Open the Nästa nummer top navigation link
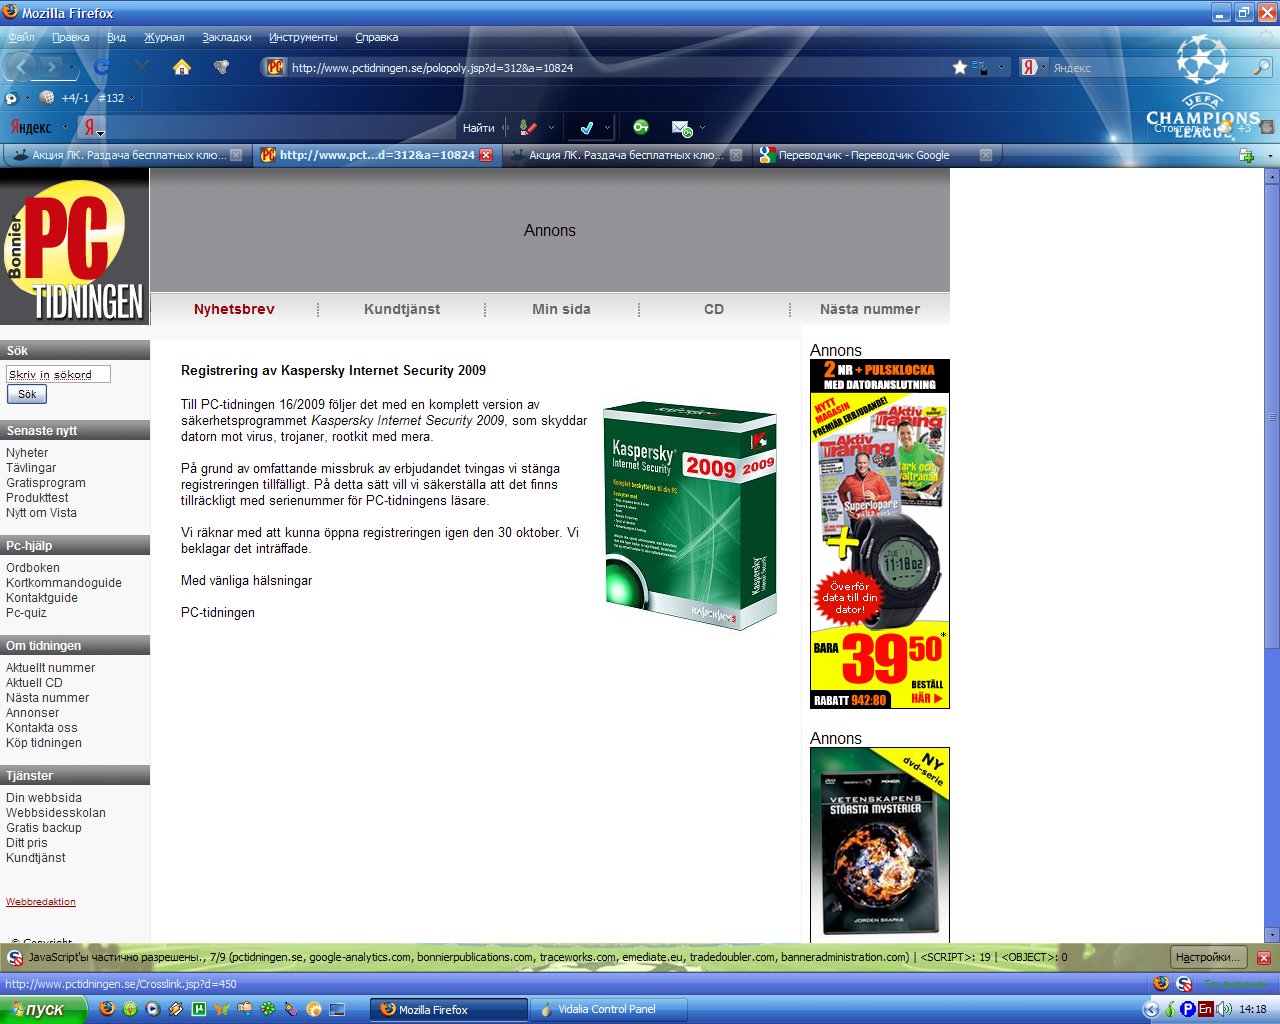This screenshot has height=1024, width=1280. coord(870,309)
